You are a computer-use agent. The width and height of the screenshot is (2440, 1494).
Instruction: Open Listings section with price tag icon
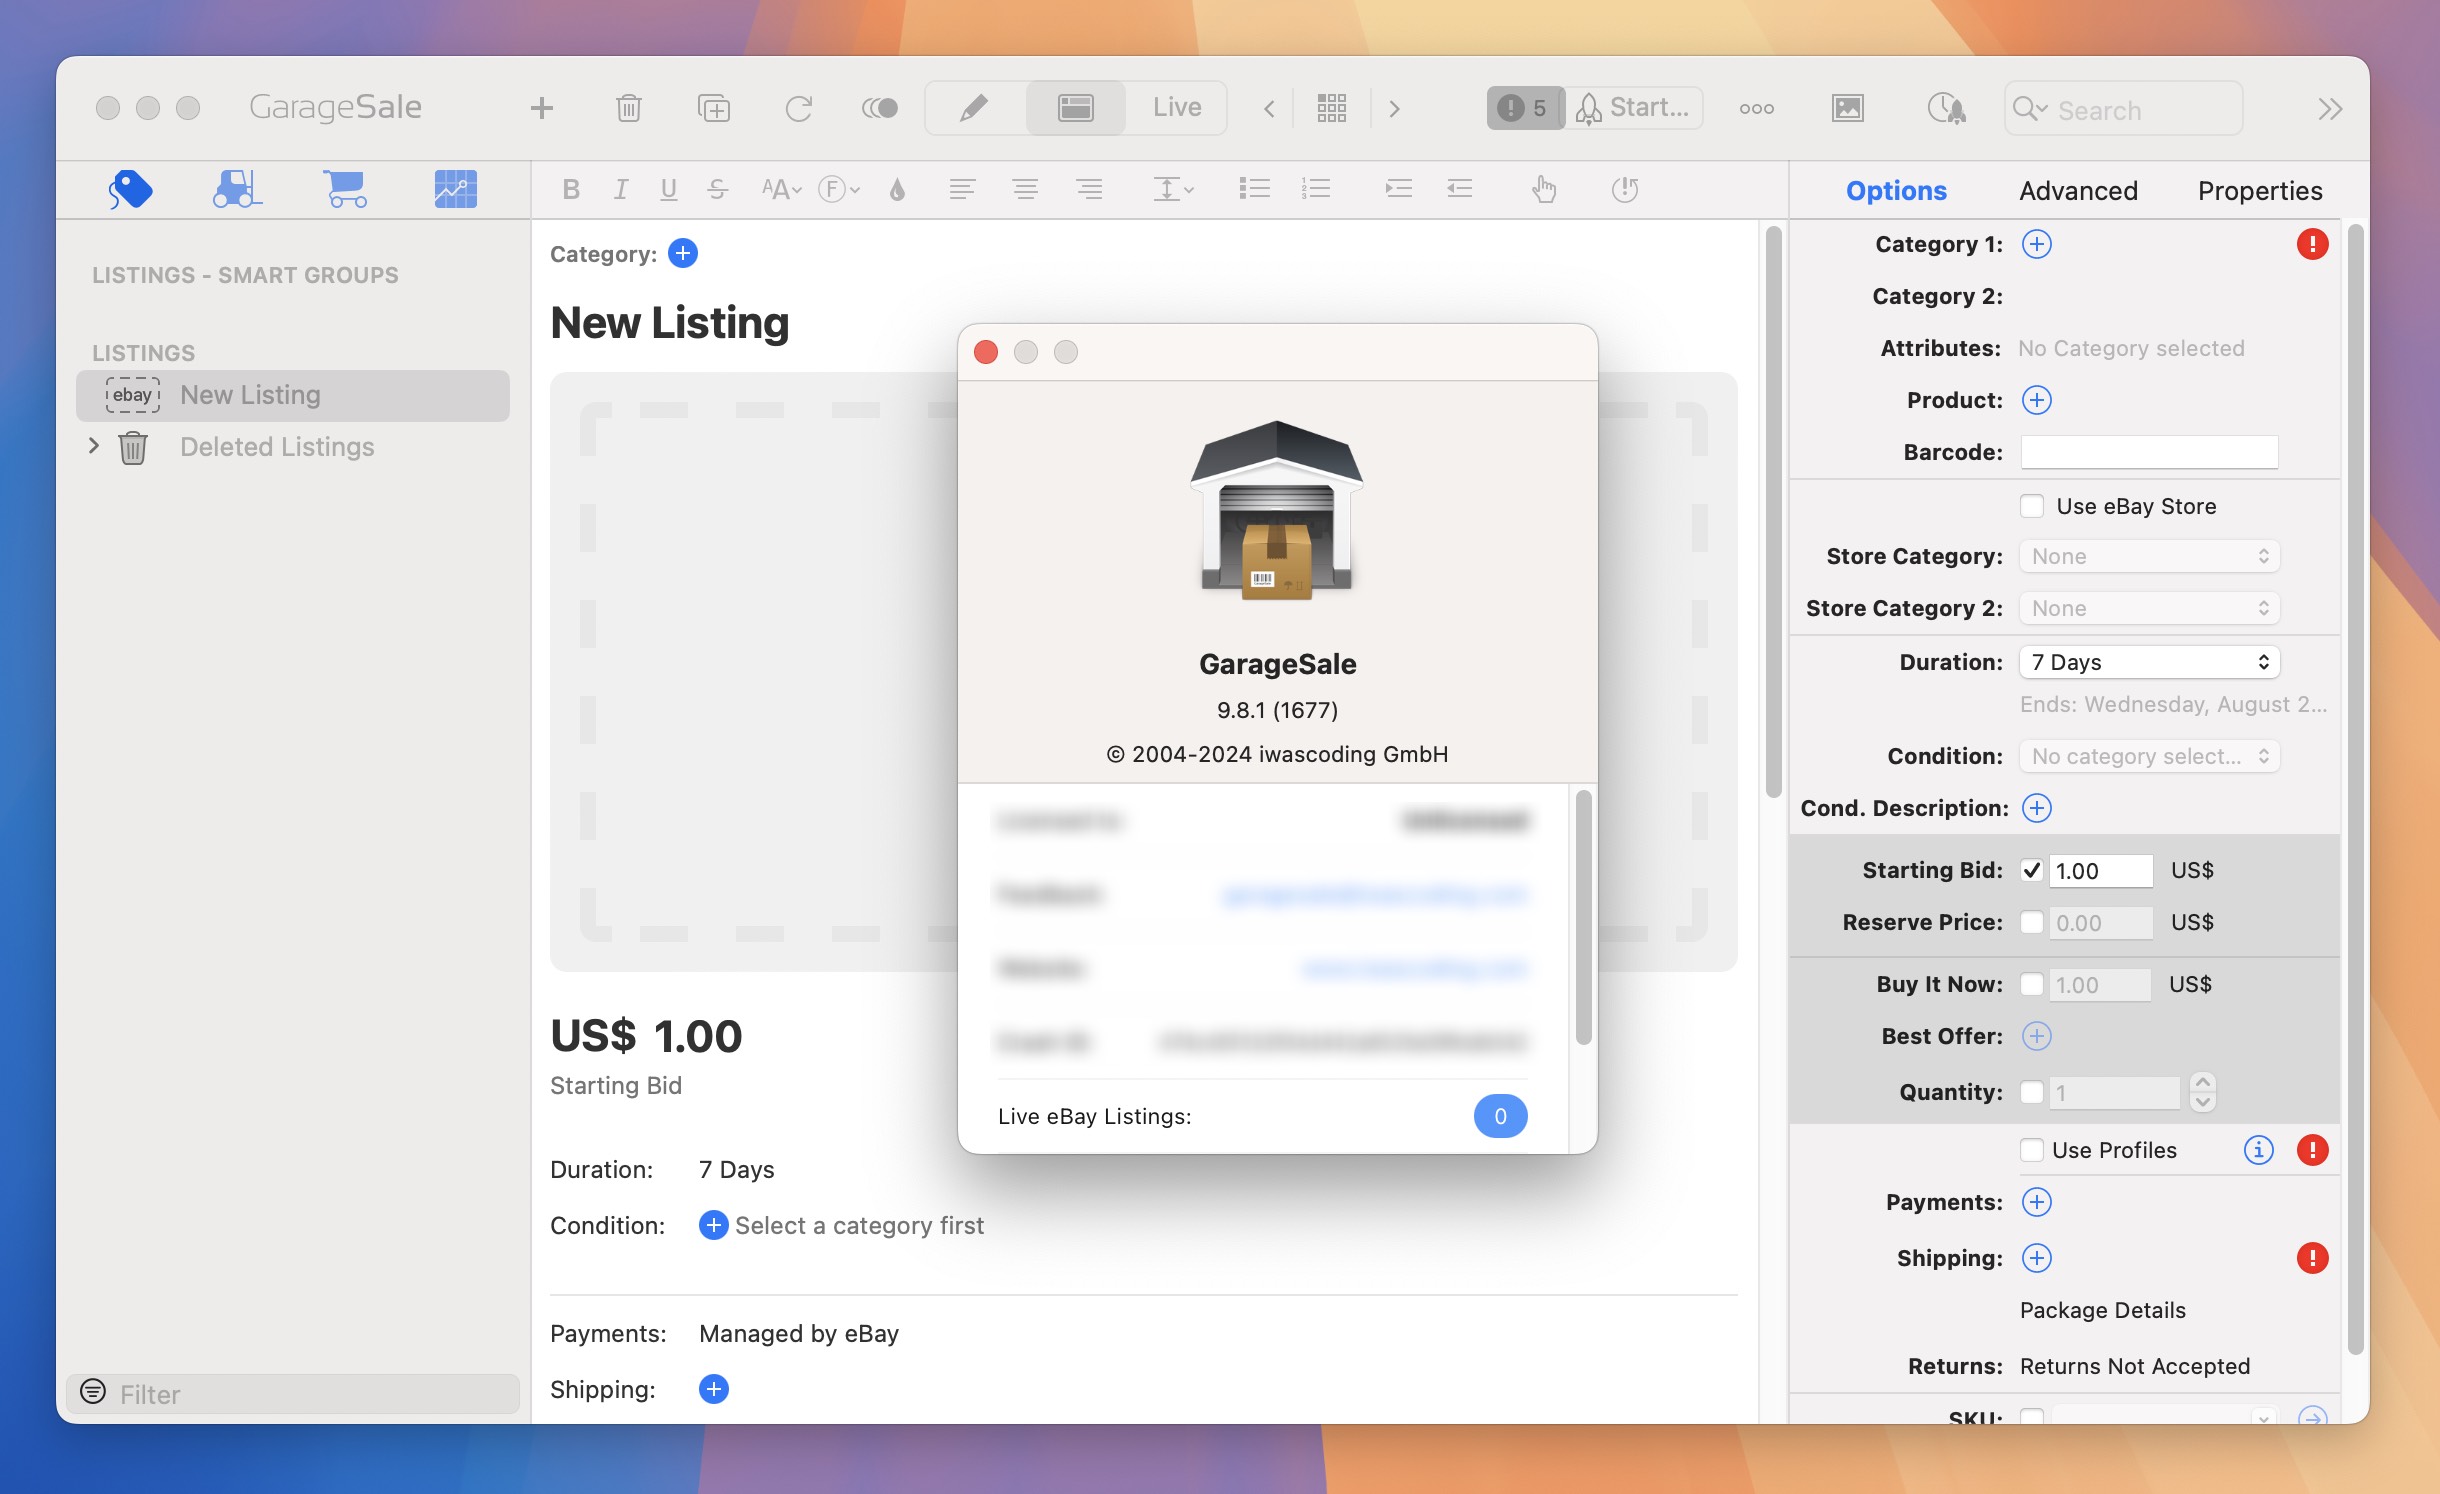130,189
